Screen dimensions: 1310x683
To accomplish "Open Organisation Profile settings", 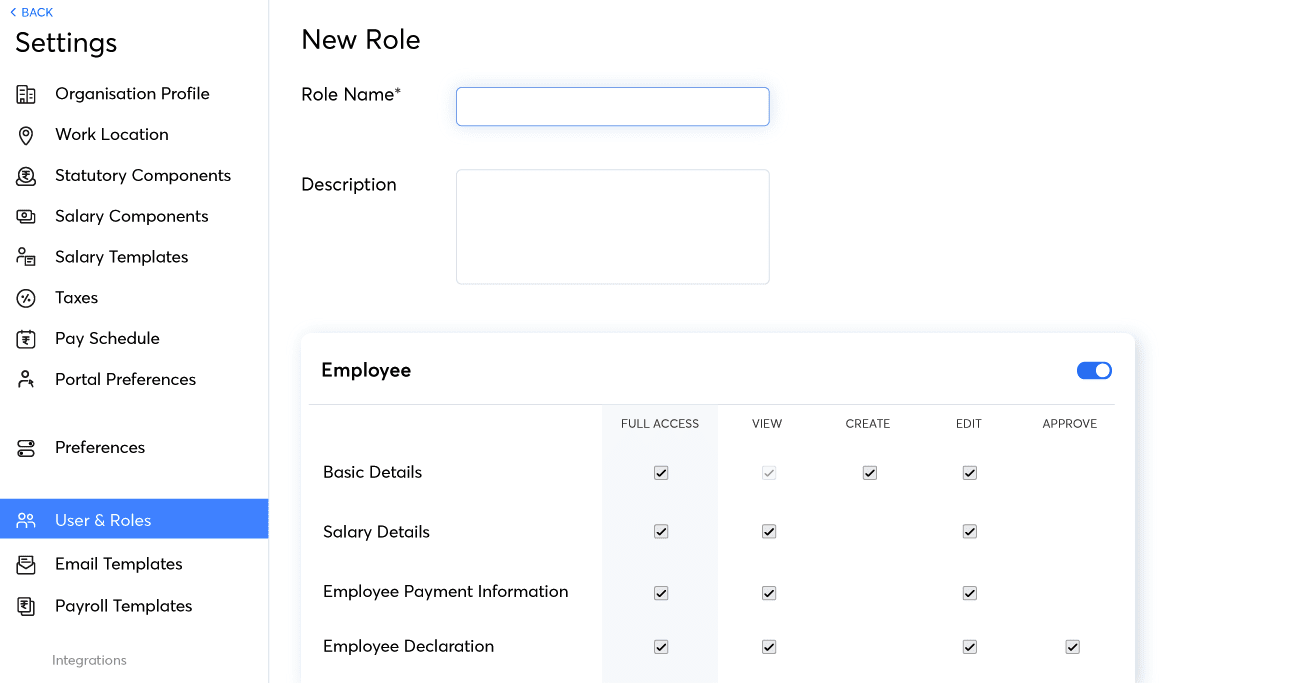I will [x=134, y=94].
